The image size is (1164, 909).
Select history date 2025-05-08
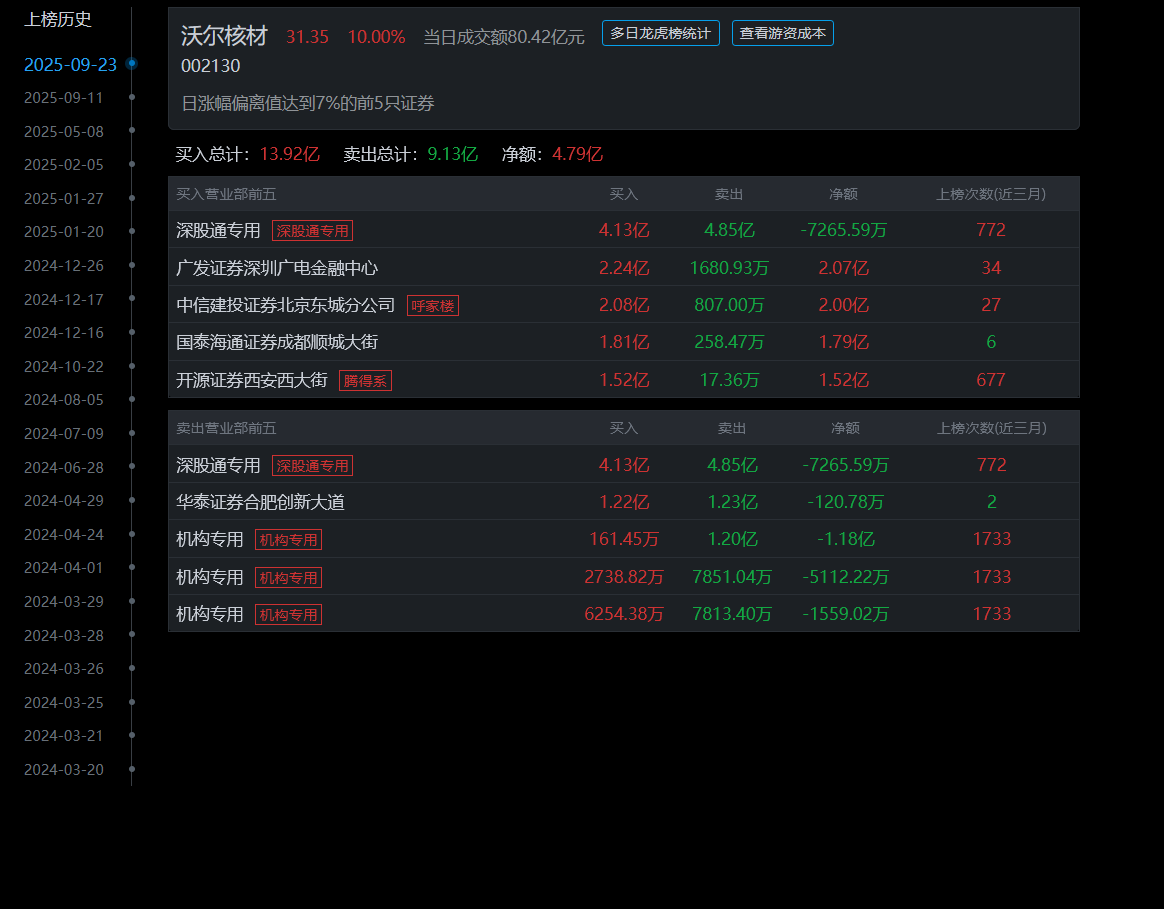point(64,131)
